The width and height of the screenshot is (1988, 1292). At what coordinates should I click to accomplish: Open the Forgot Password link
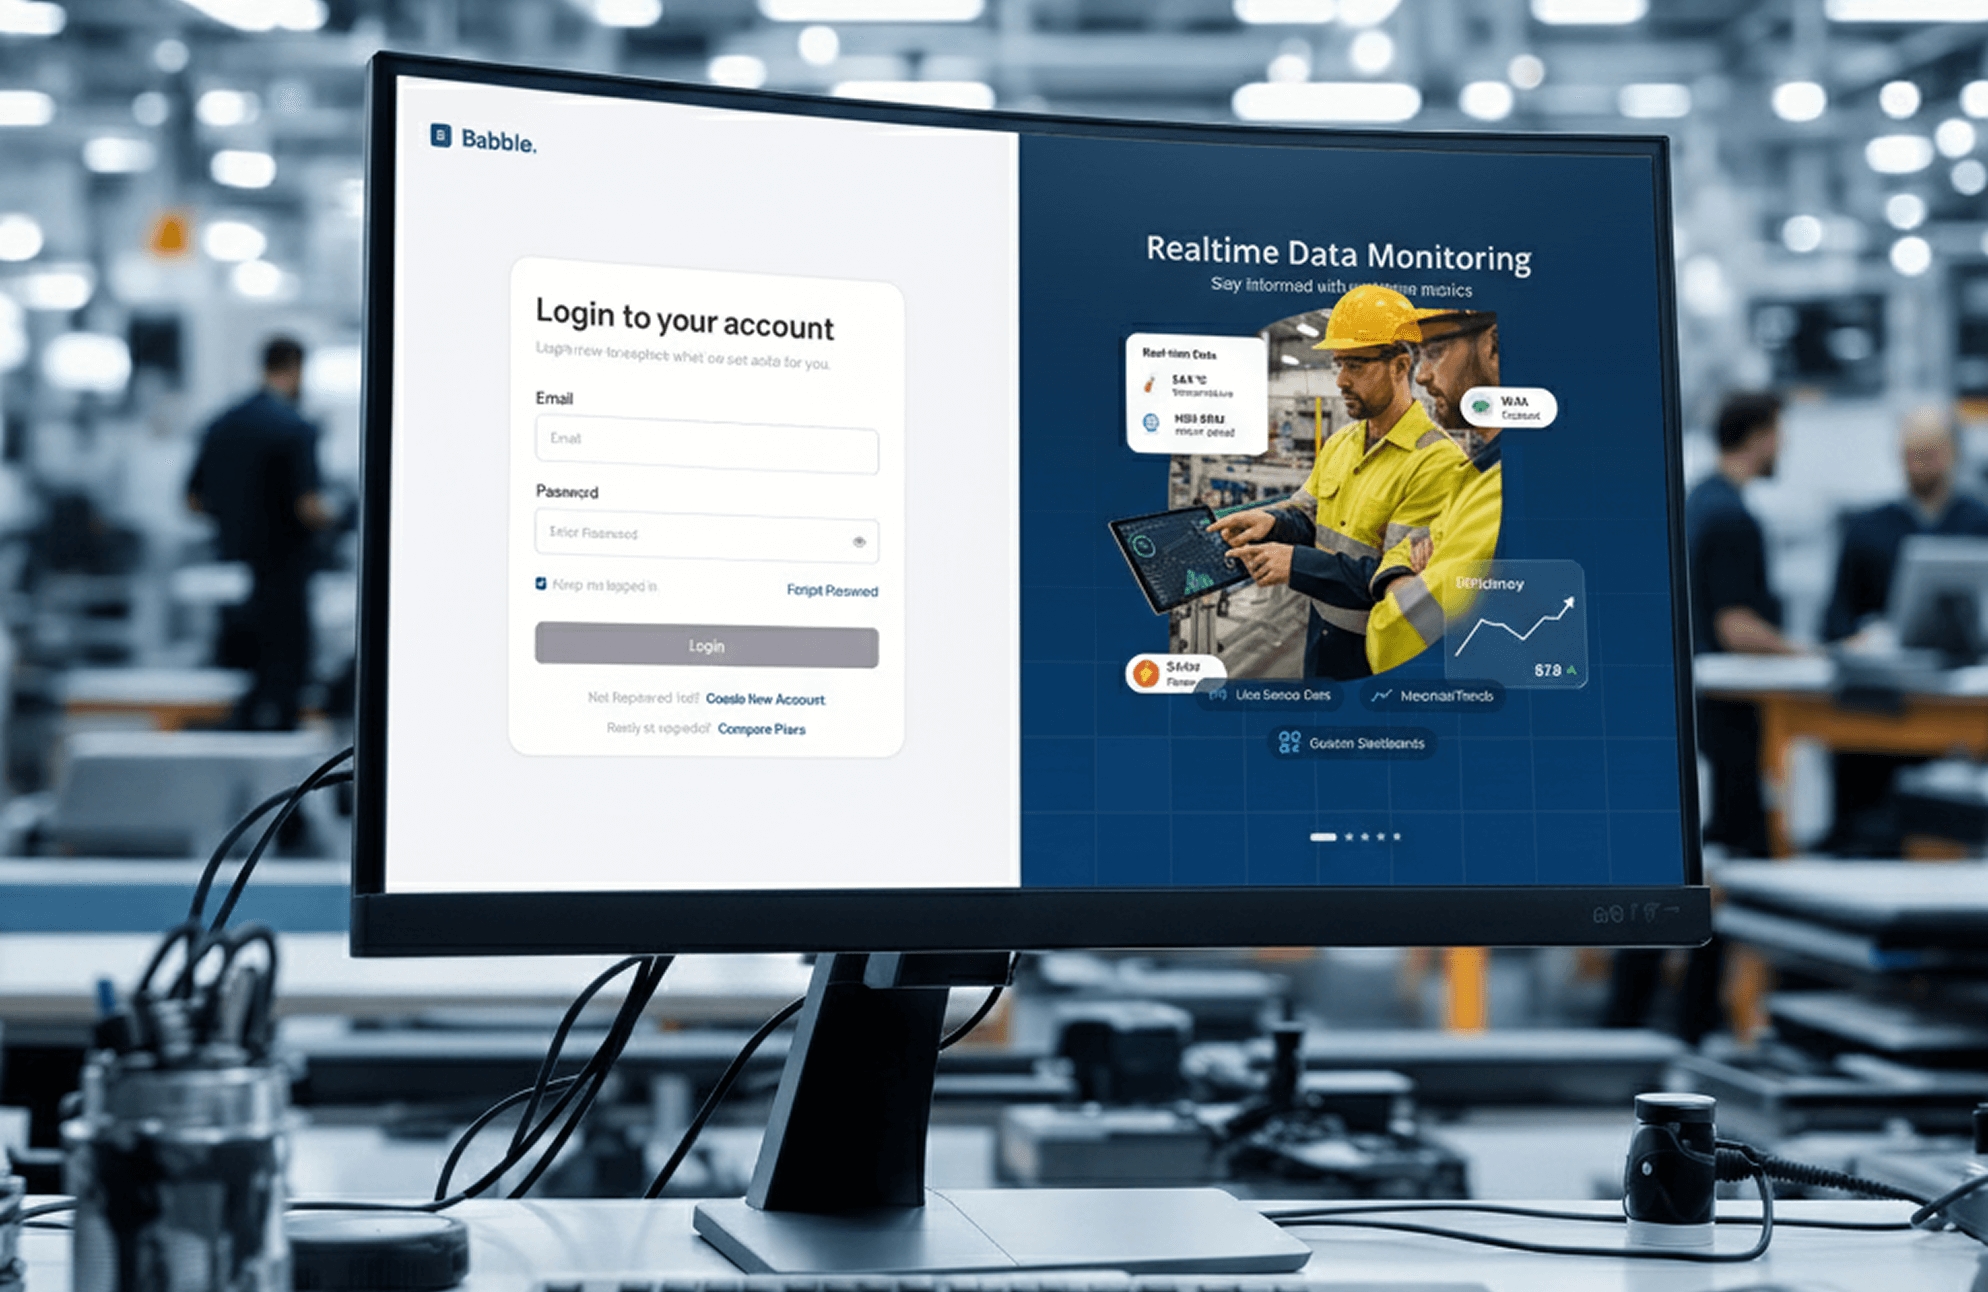coord(831,591)
